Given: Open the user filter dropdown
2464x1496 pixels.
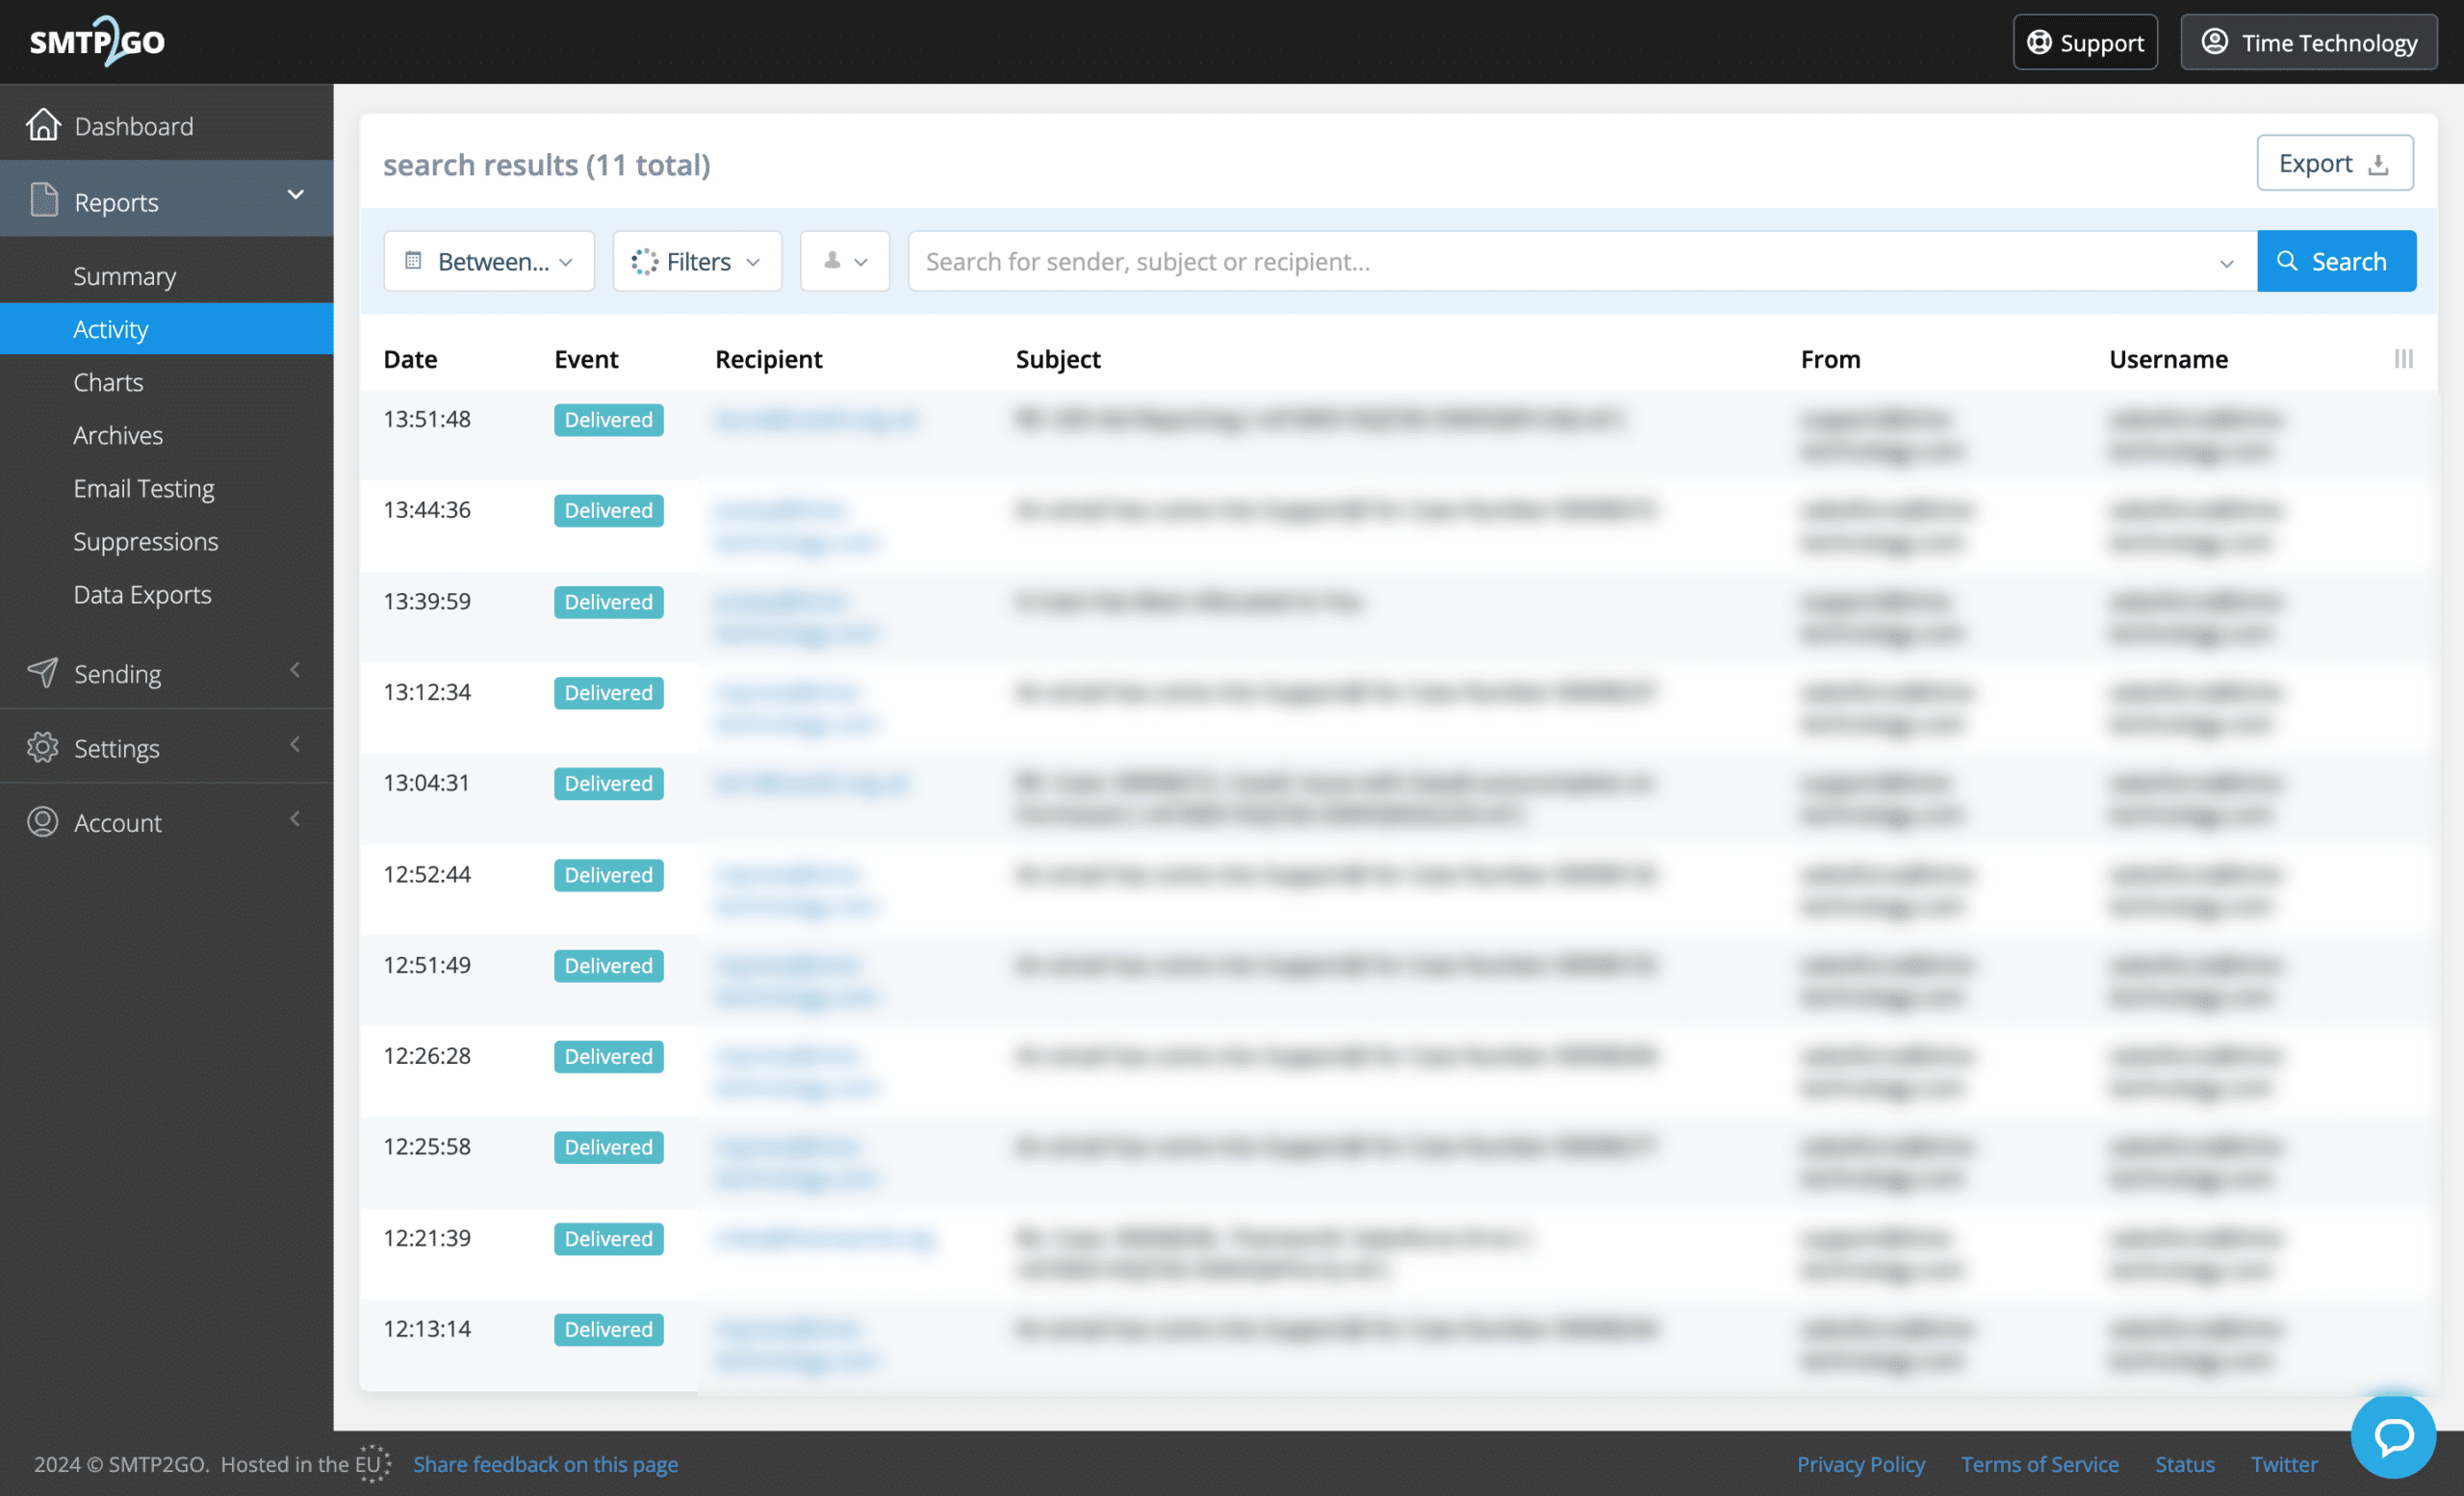Looking at the screenshot, I should pyautogui.click(x=845, y=261).
